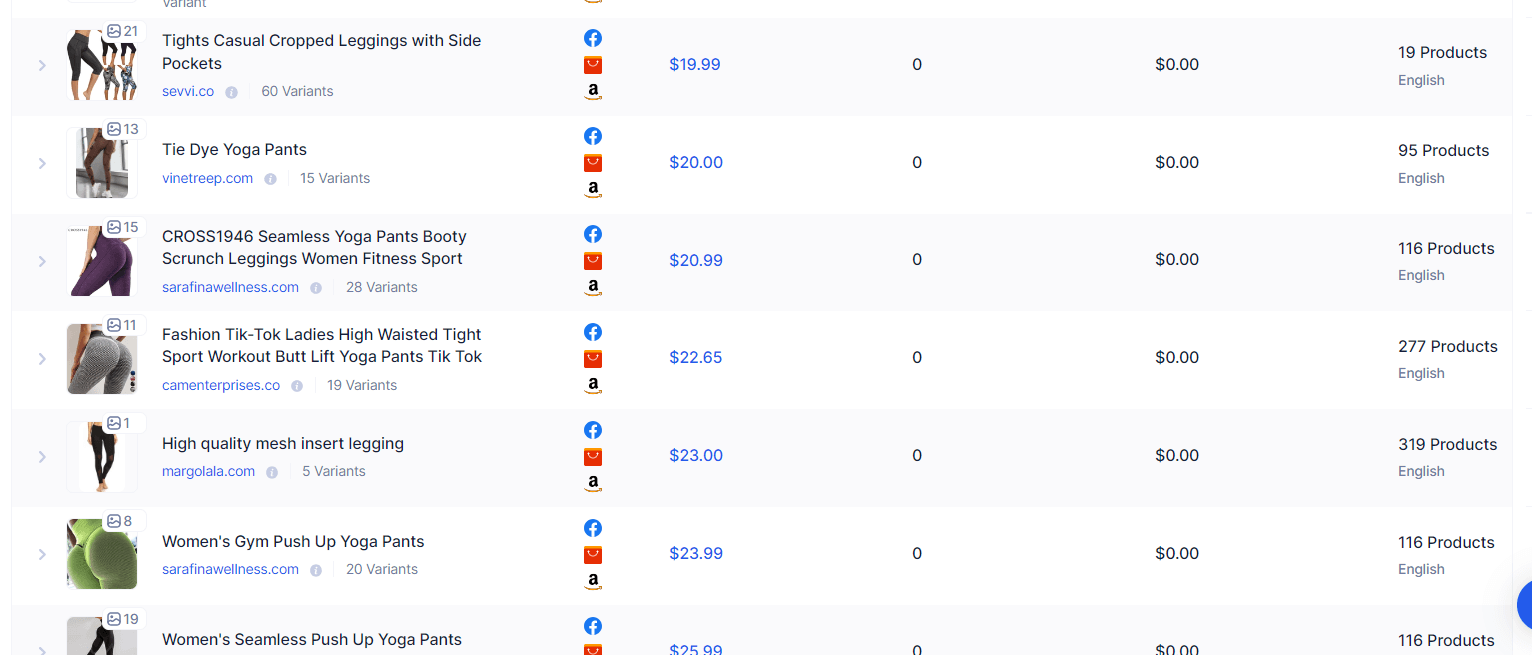Select the Shopify icon for Women's Gym Push Up Yoga Pants

pyautogui.click(x=593, y=554)
